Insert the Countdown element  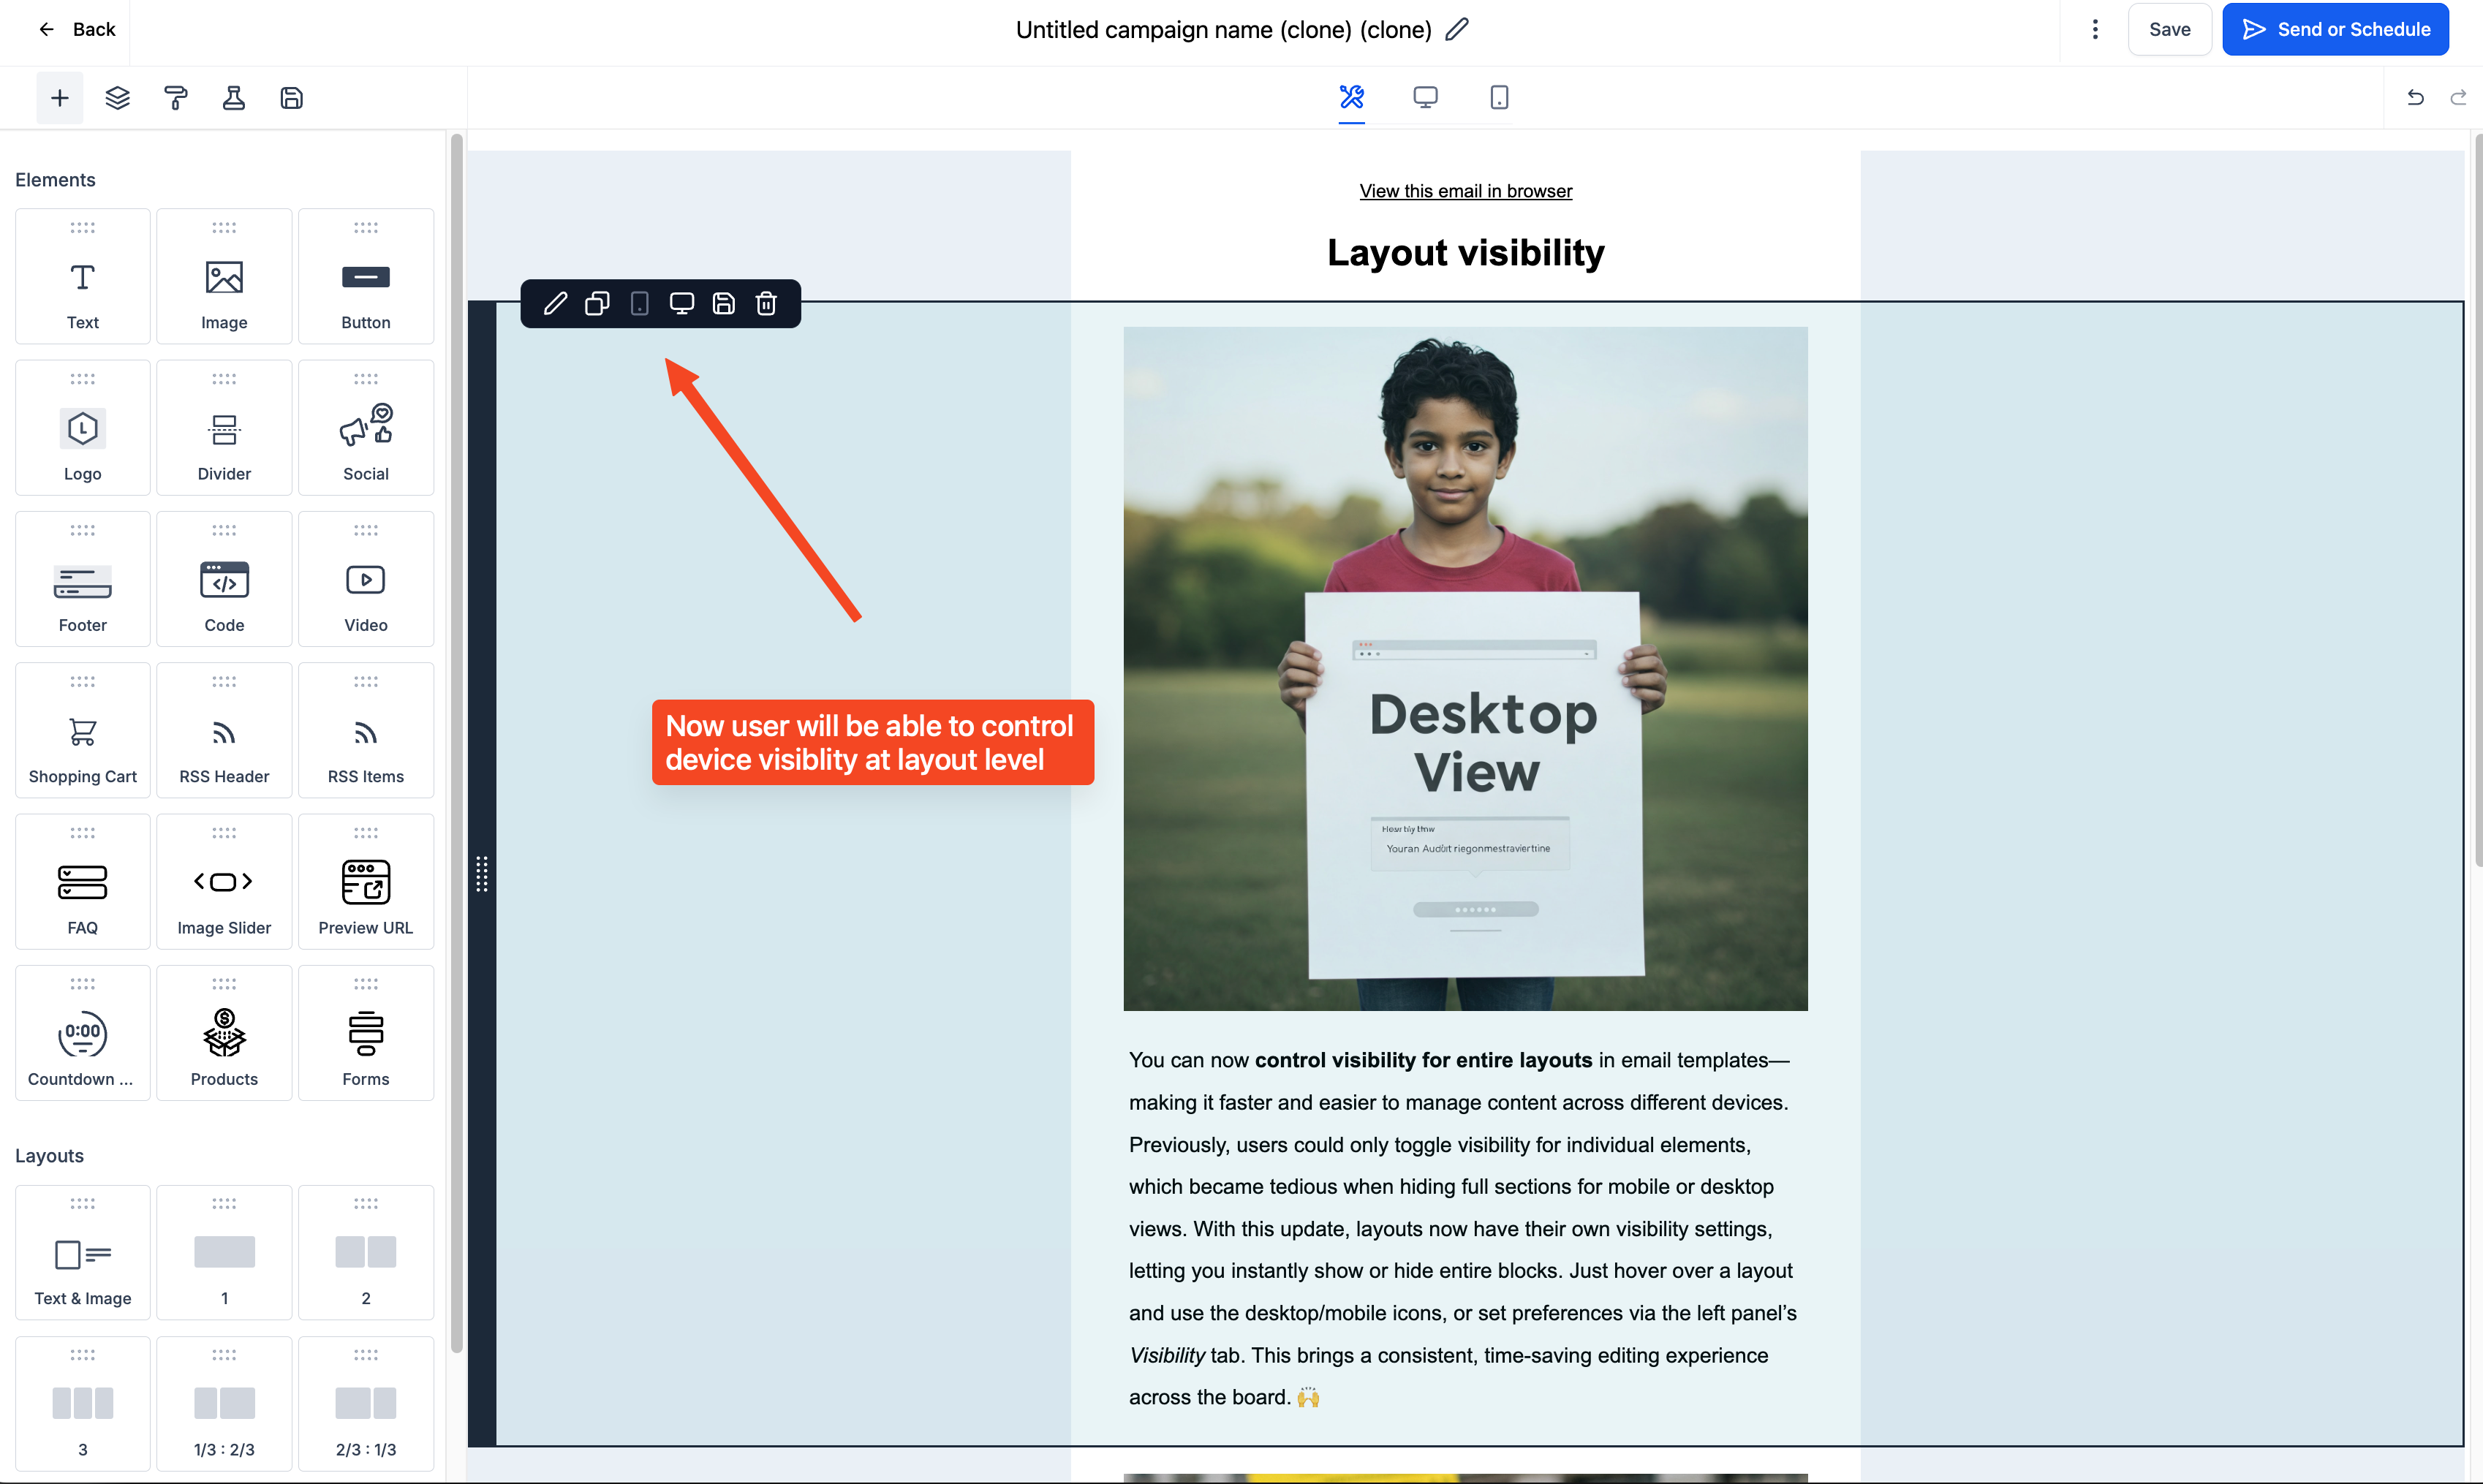82,1032
